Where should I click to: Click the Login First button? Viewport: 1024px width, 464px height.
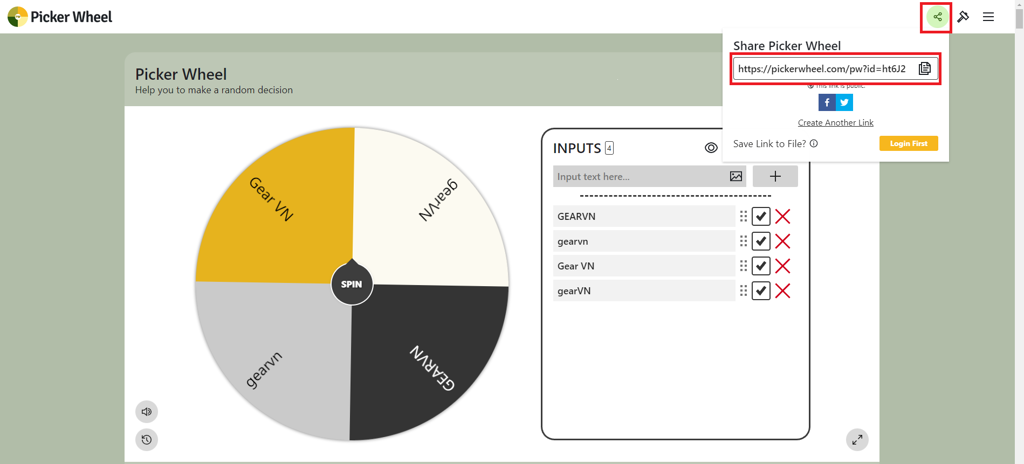tap(908, 144)
